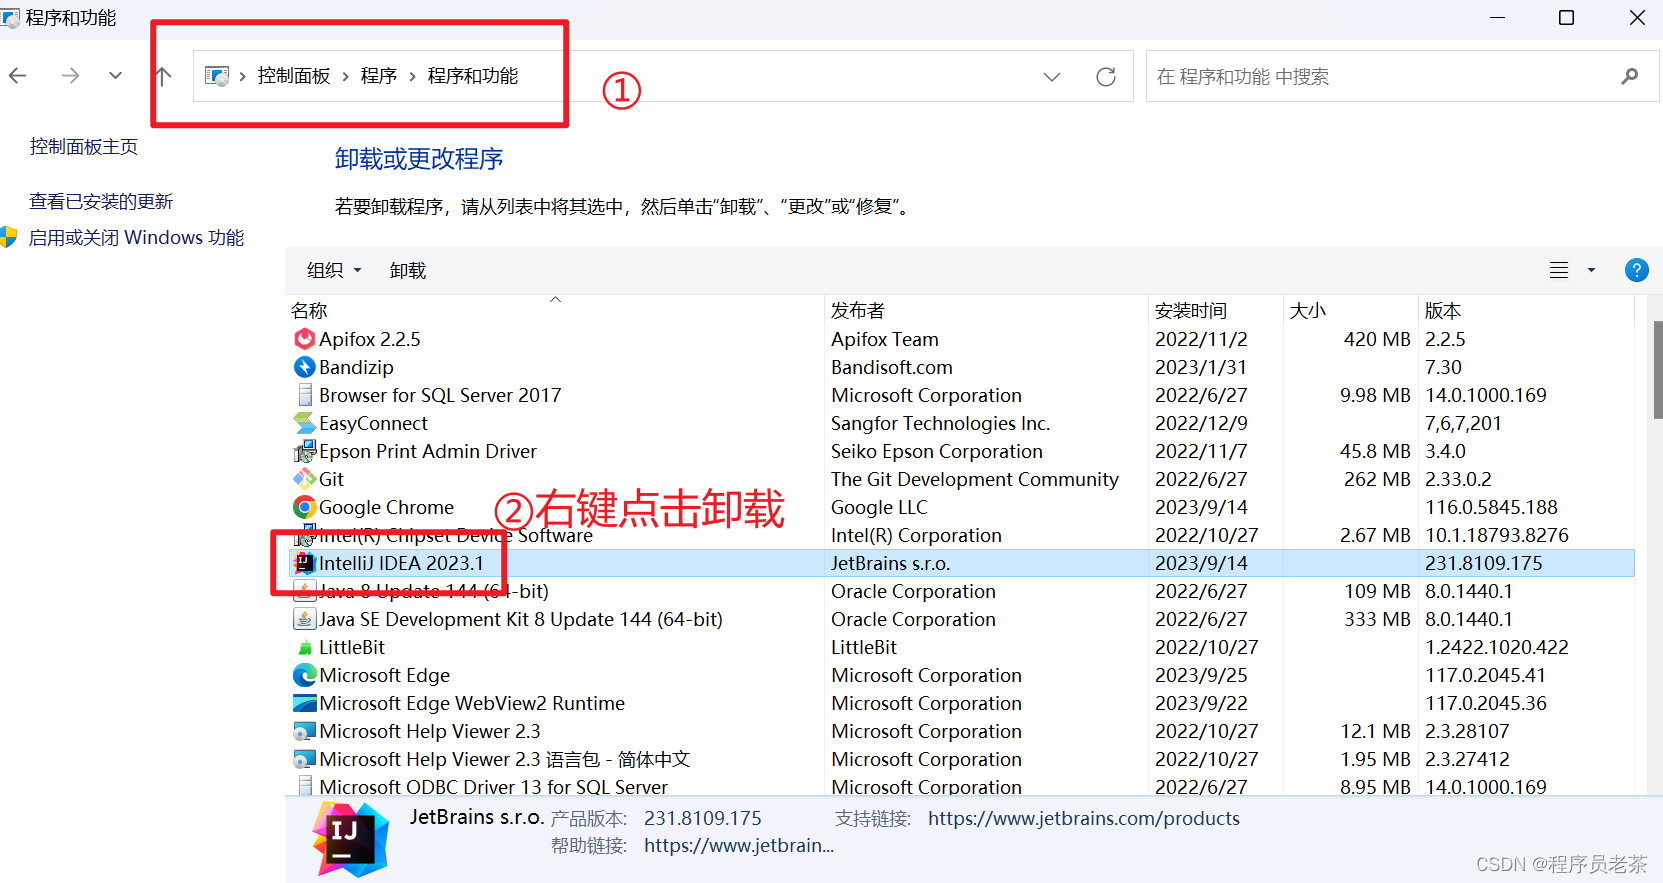Viewport: 1663px width, 883px height.
Task: Click Sangfor Technologies Inc. publisher cell
Action: [941, 423]
